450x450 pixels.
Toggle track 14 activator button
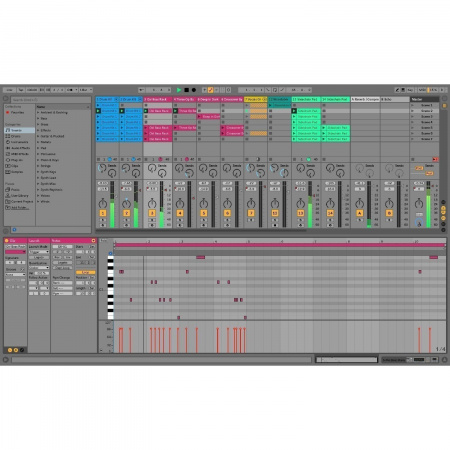[x=330, y=213]
